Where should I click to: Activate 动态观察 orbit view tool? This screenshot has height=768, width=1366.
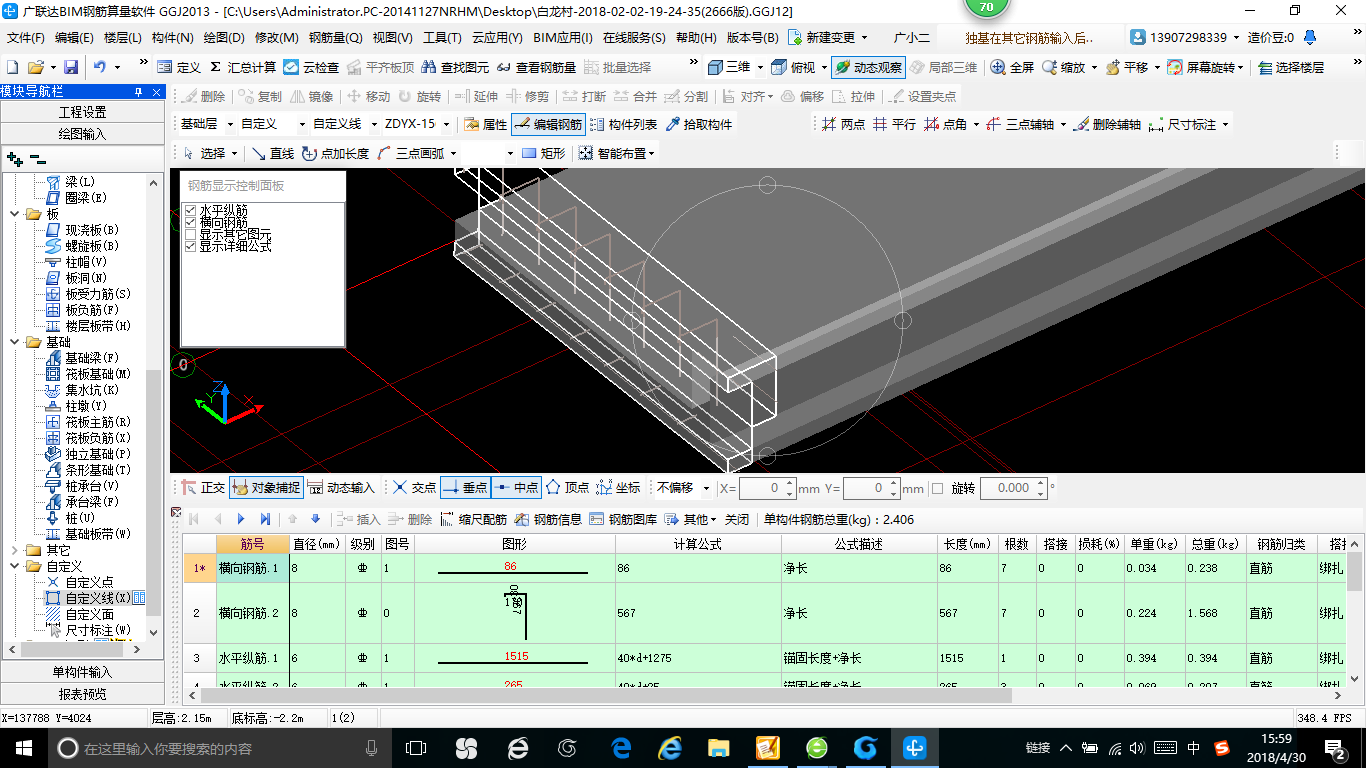[x=868, y=67]
